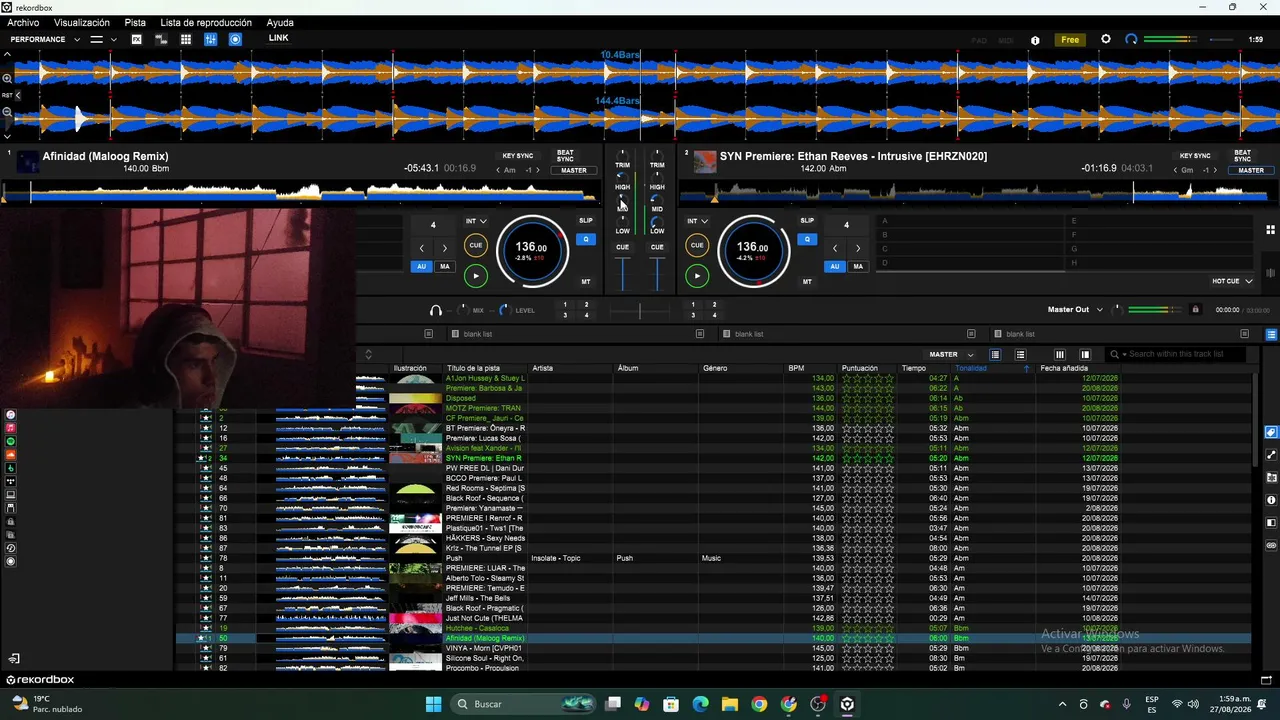Click the LINK button

click(x=278, y=38)
